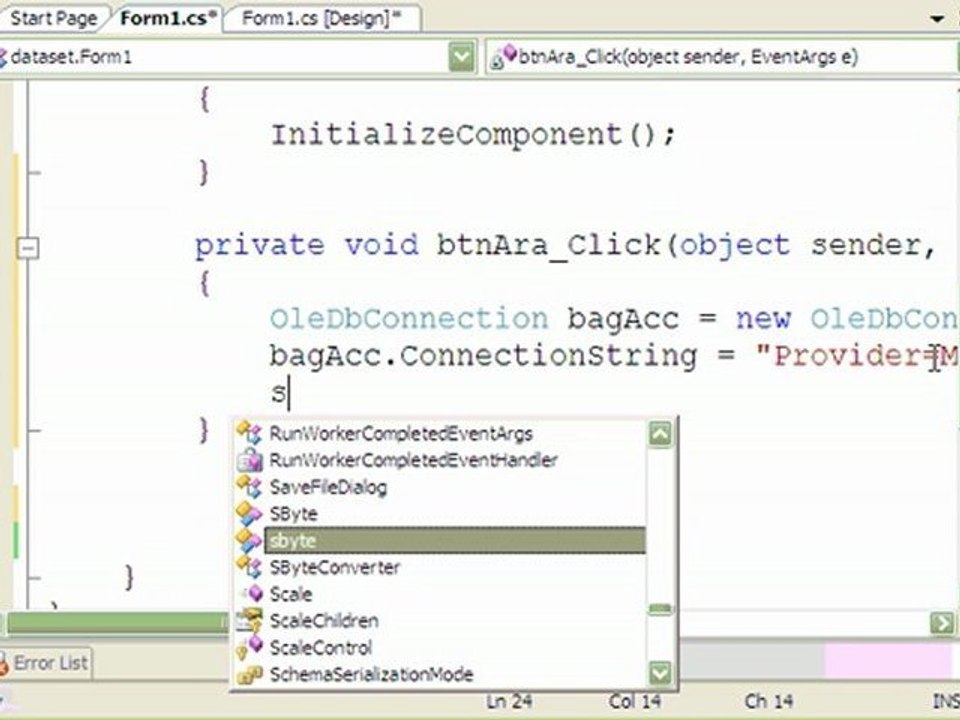
Task: Click the RunWorkerCompletedEventHandler delegate icon
Action: (249, 460)
